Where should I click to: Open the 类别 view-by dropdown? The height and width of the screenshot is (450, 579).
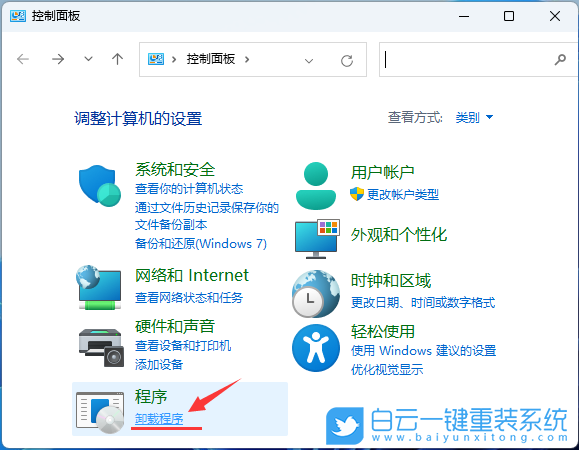[x=474, y=117]
